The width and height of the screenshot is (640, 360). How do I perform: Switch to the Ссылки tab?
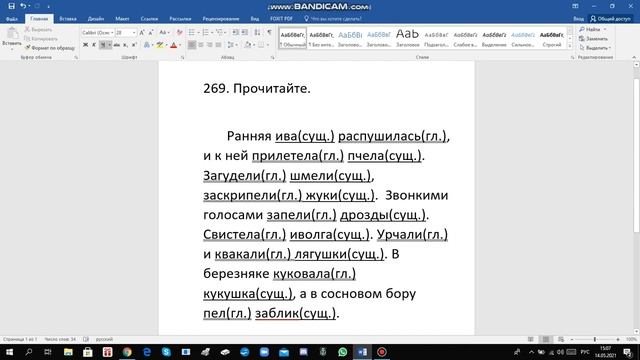click(x=149, y=19)
